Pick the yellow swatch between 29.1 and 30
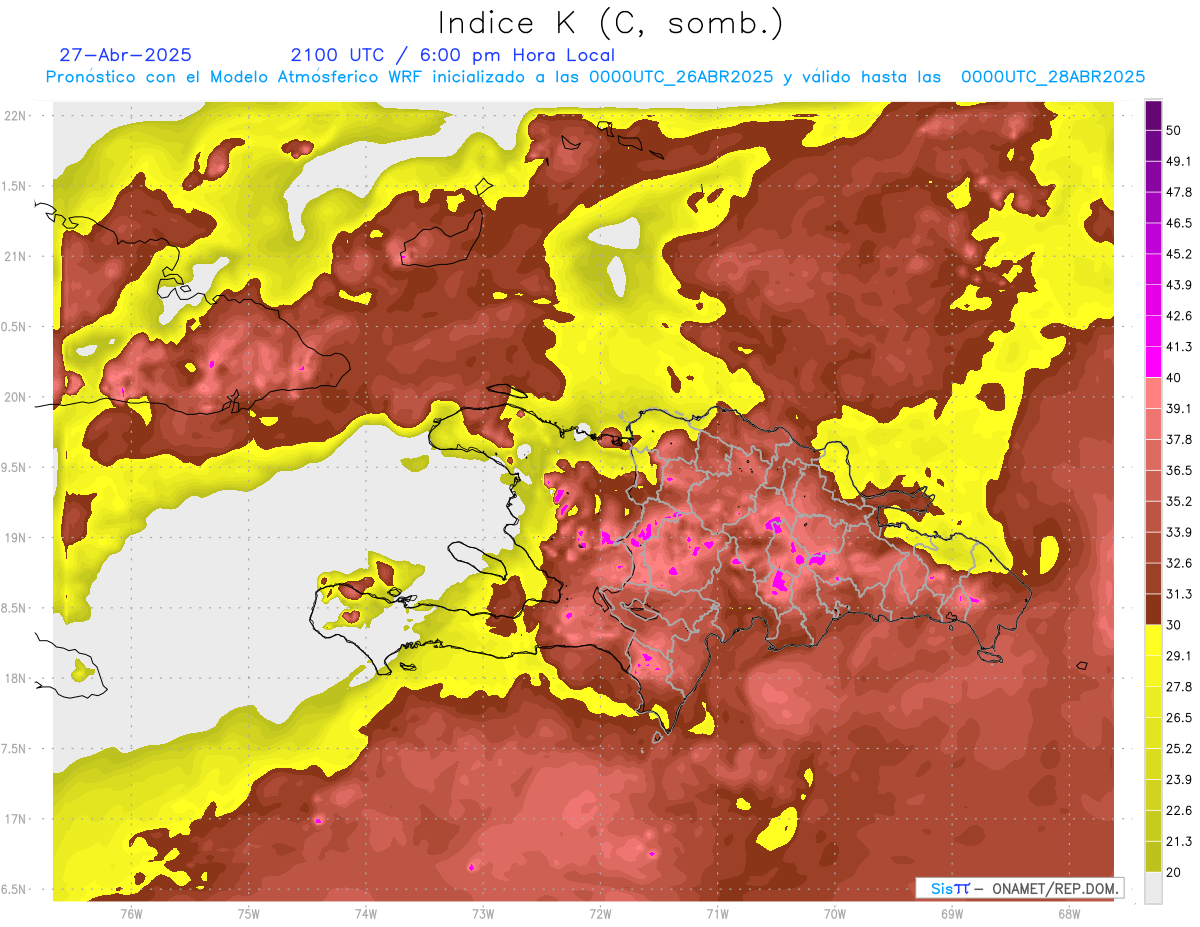This screenshot has width=1200, height=927. click(x=1153, y=640)
